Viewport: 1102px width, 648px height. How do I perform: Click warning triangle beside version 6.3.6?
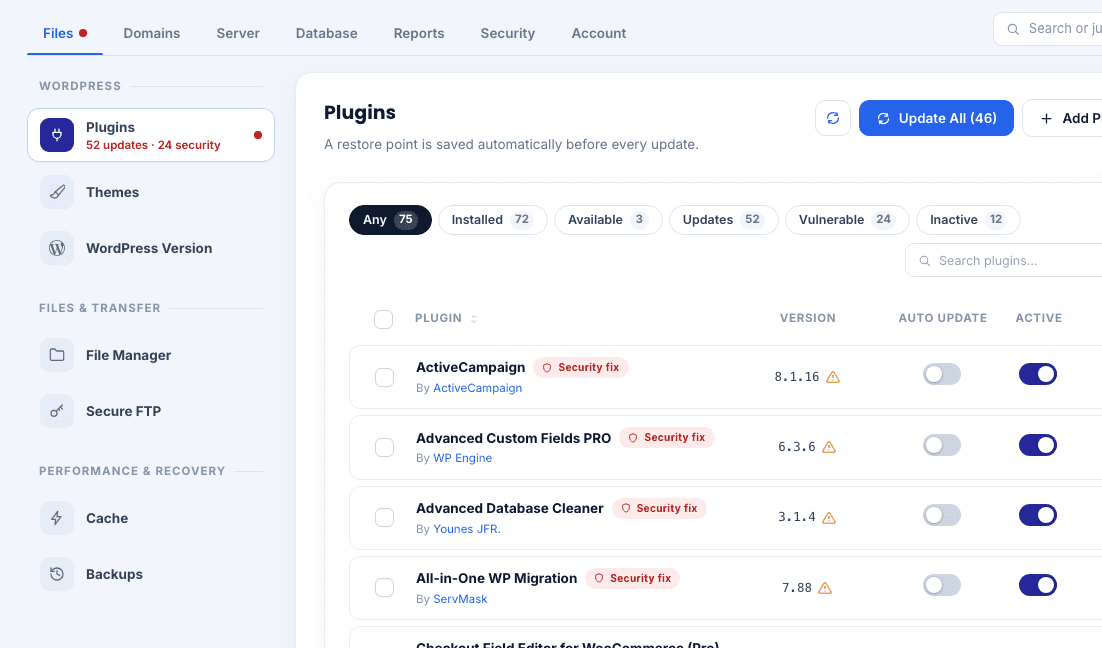click(829, 447)
